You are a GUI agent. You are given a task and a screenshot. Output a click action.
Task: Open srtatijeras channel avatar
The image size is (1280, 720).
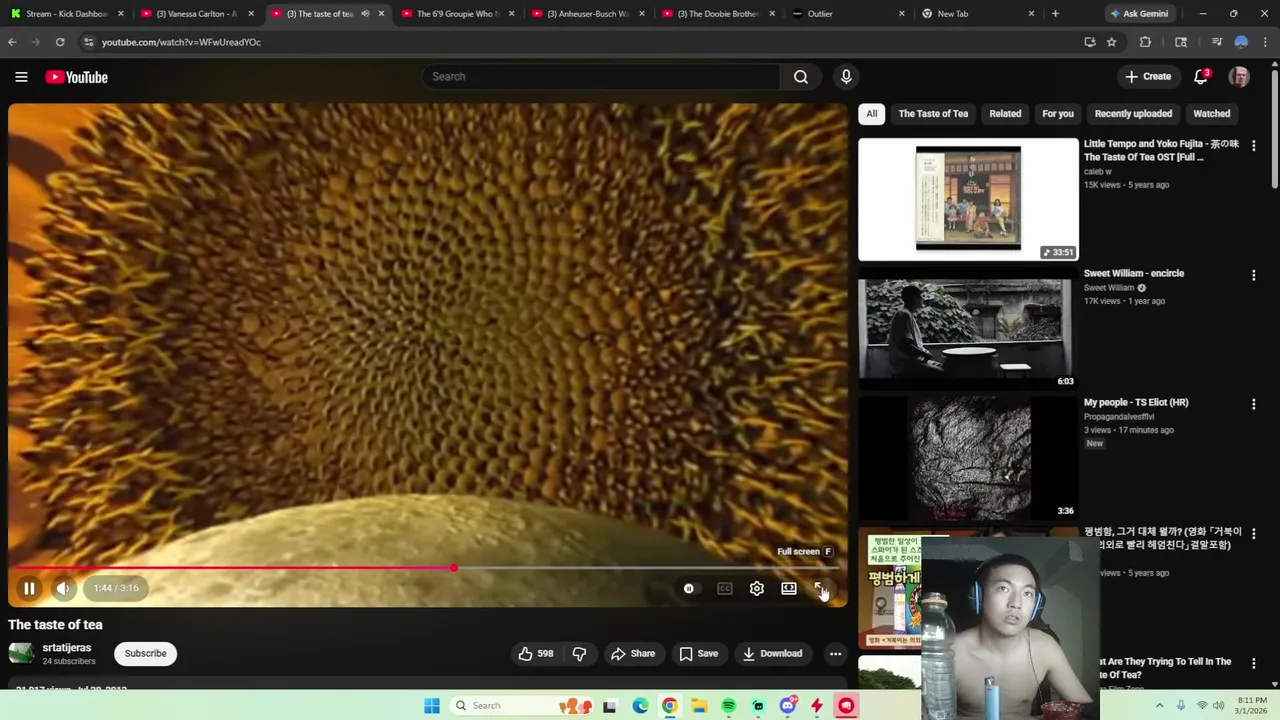(20, 654)
